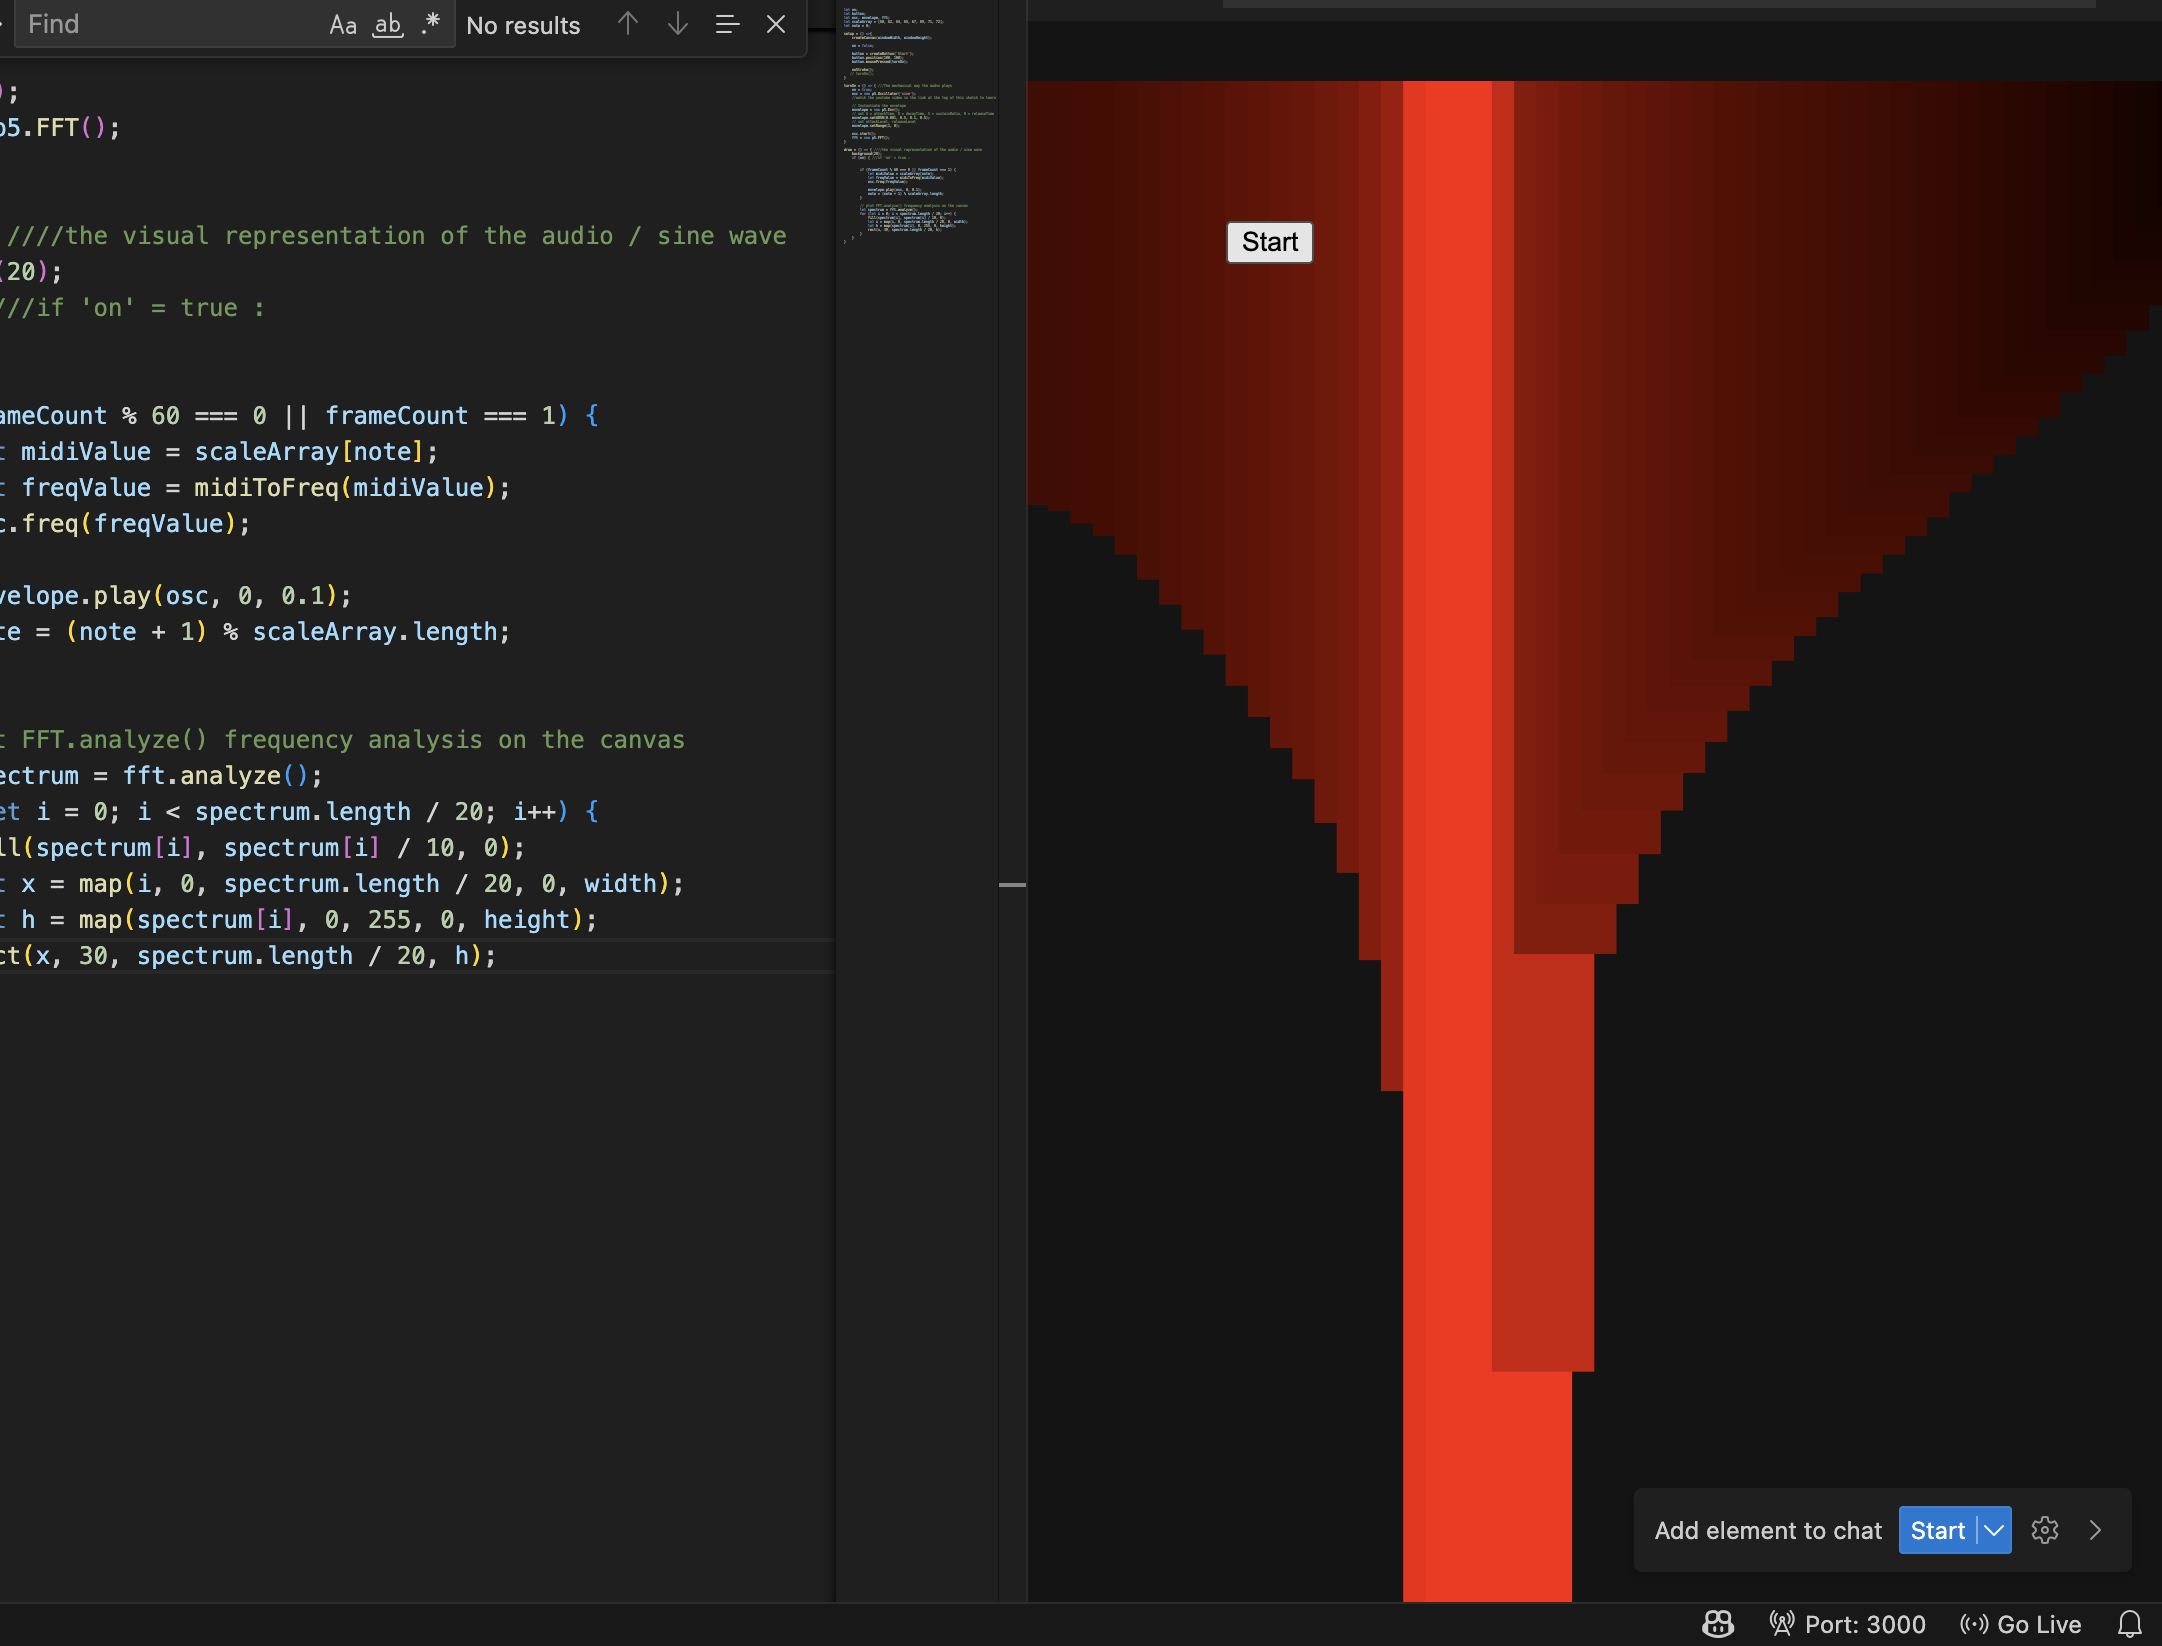
Task: Click into the Find input field
Action: coord(170,24)
